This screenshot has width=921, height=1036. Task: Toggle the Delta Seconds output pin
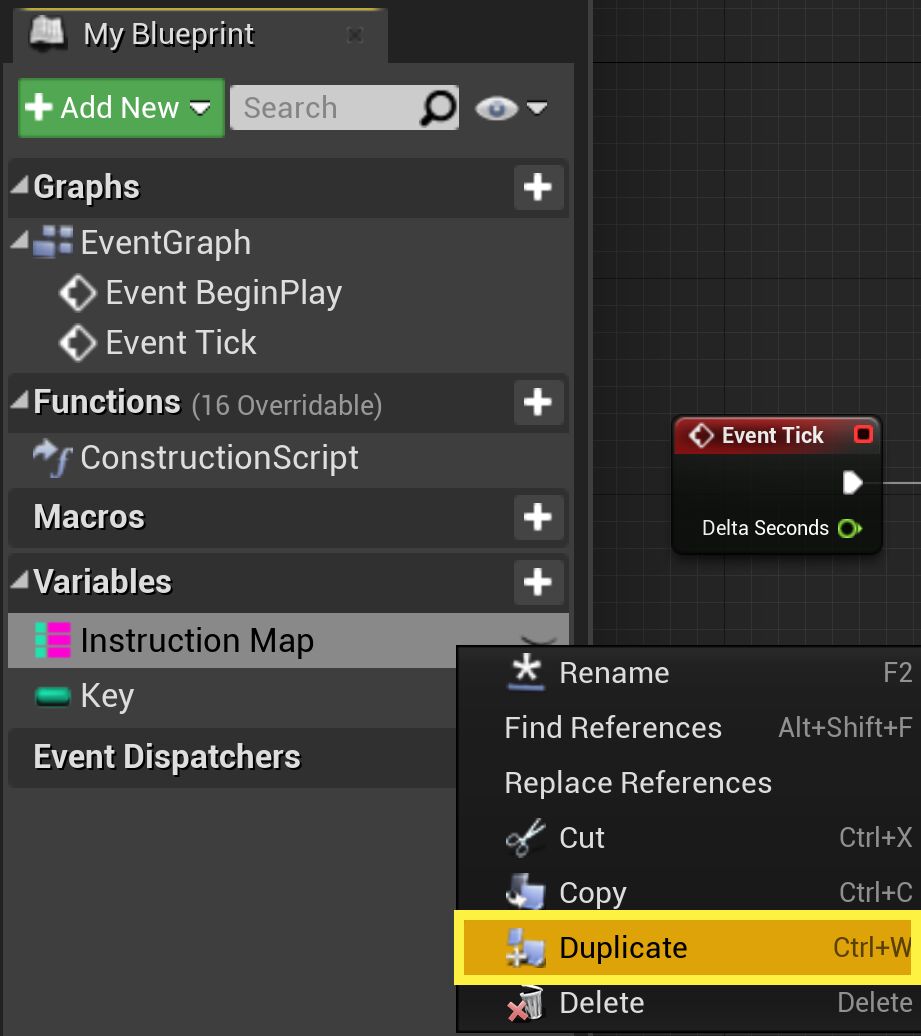[x=850, y=528]
